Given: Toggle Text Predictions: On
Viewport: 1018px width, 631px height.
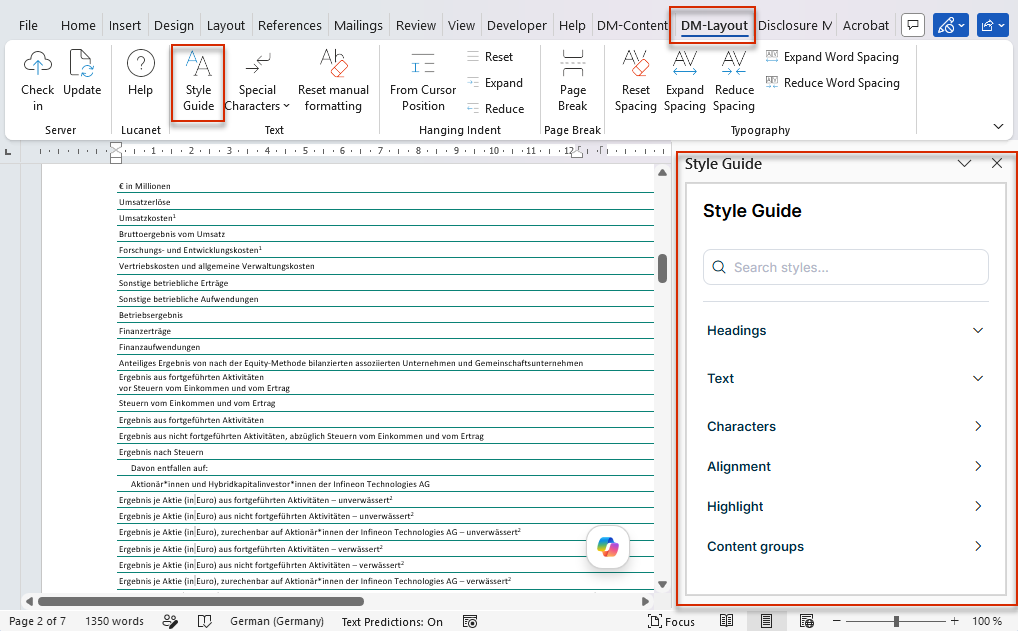Looking at the screenshot, I should click(392, 621).
